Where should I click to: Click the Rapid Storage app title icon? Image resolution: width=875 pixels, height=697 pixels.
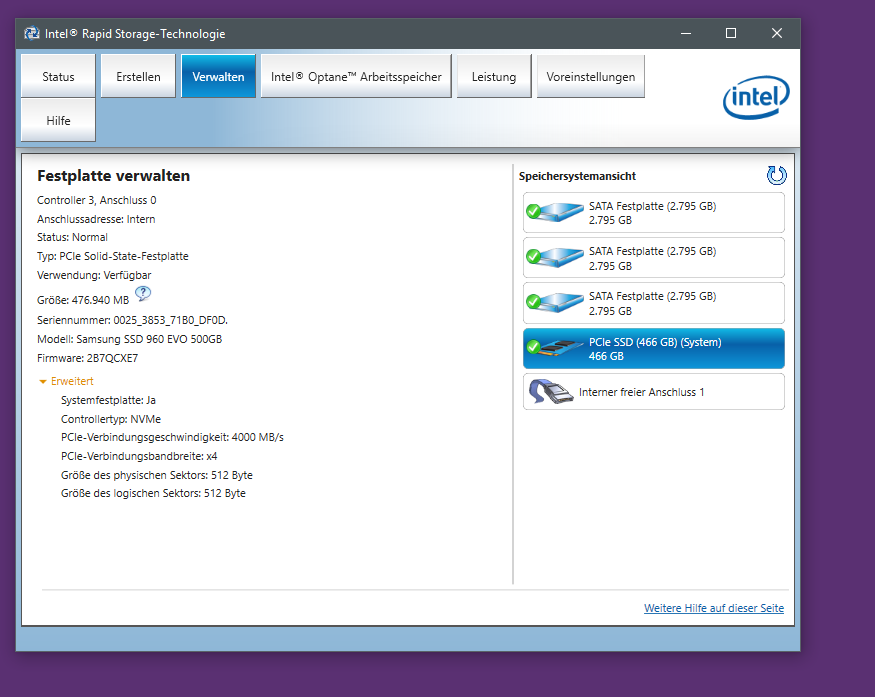tap(32, 33)
